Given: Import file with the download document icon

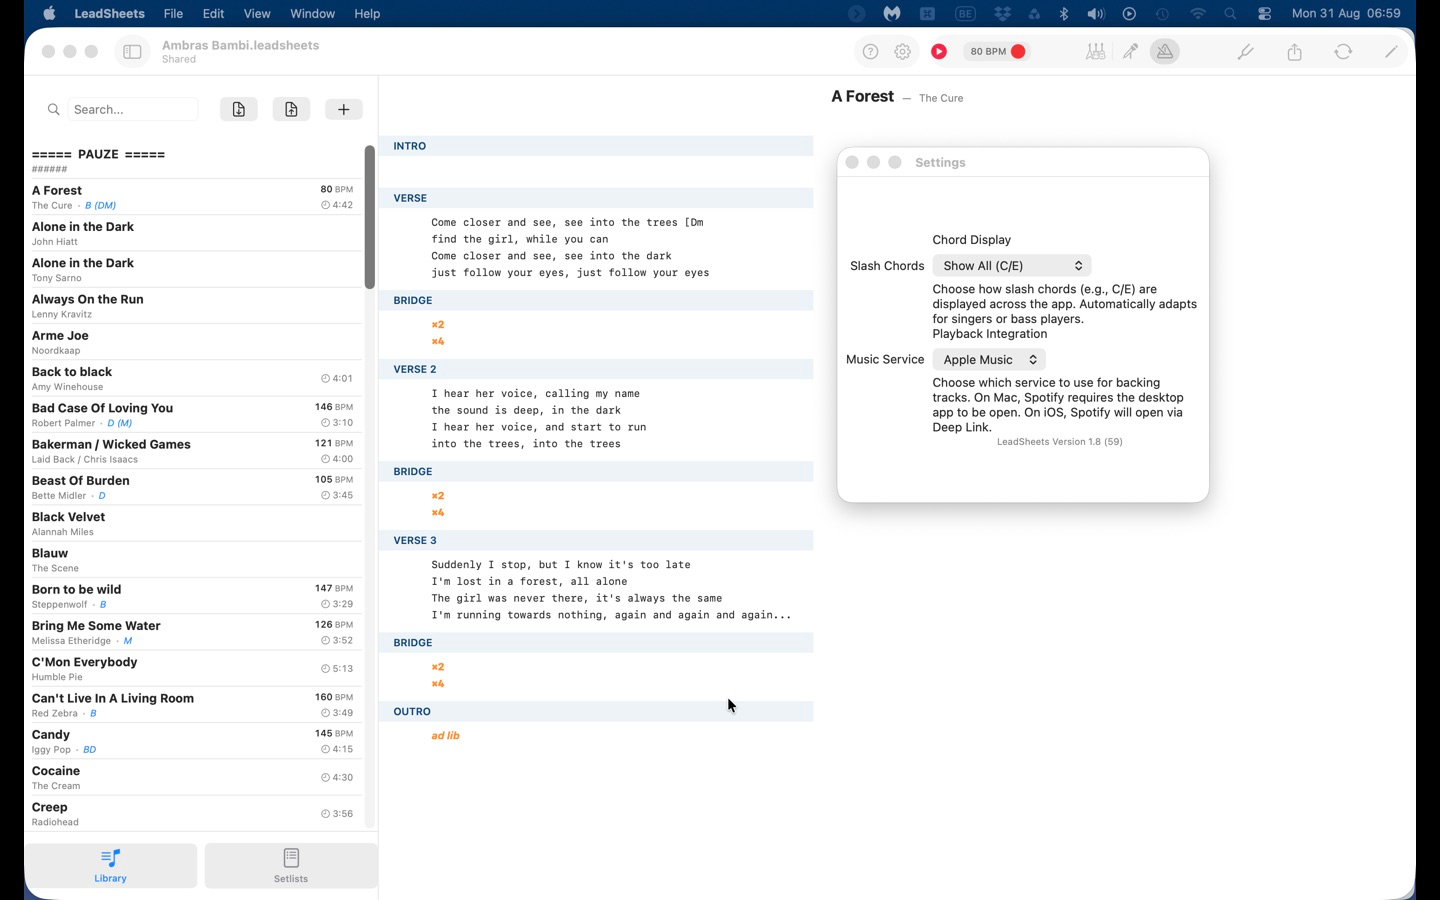Looking at the screenshot, I should (239, 109).
